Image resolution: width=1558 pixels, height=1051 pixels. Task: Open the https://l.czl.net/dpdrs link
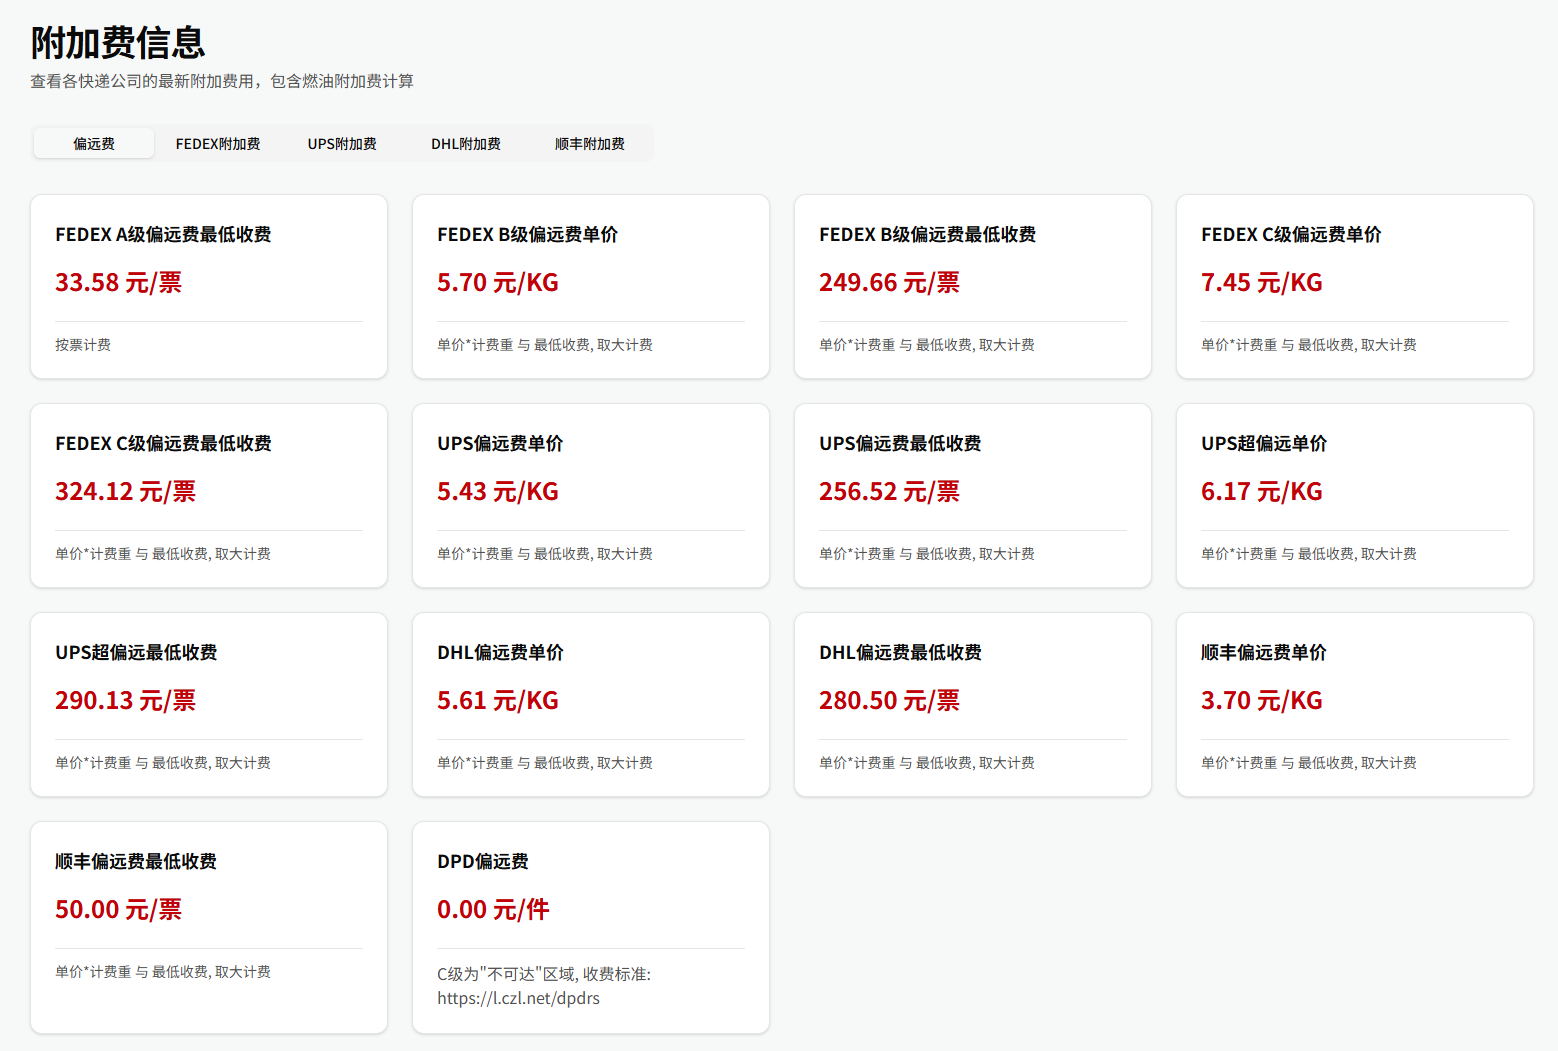pyautogui.click(x=518, y=998)
